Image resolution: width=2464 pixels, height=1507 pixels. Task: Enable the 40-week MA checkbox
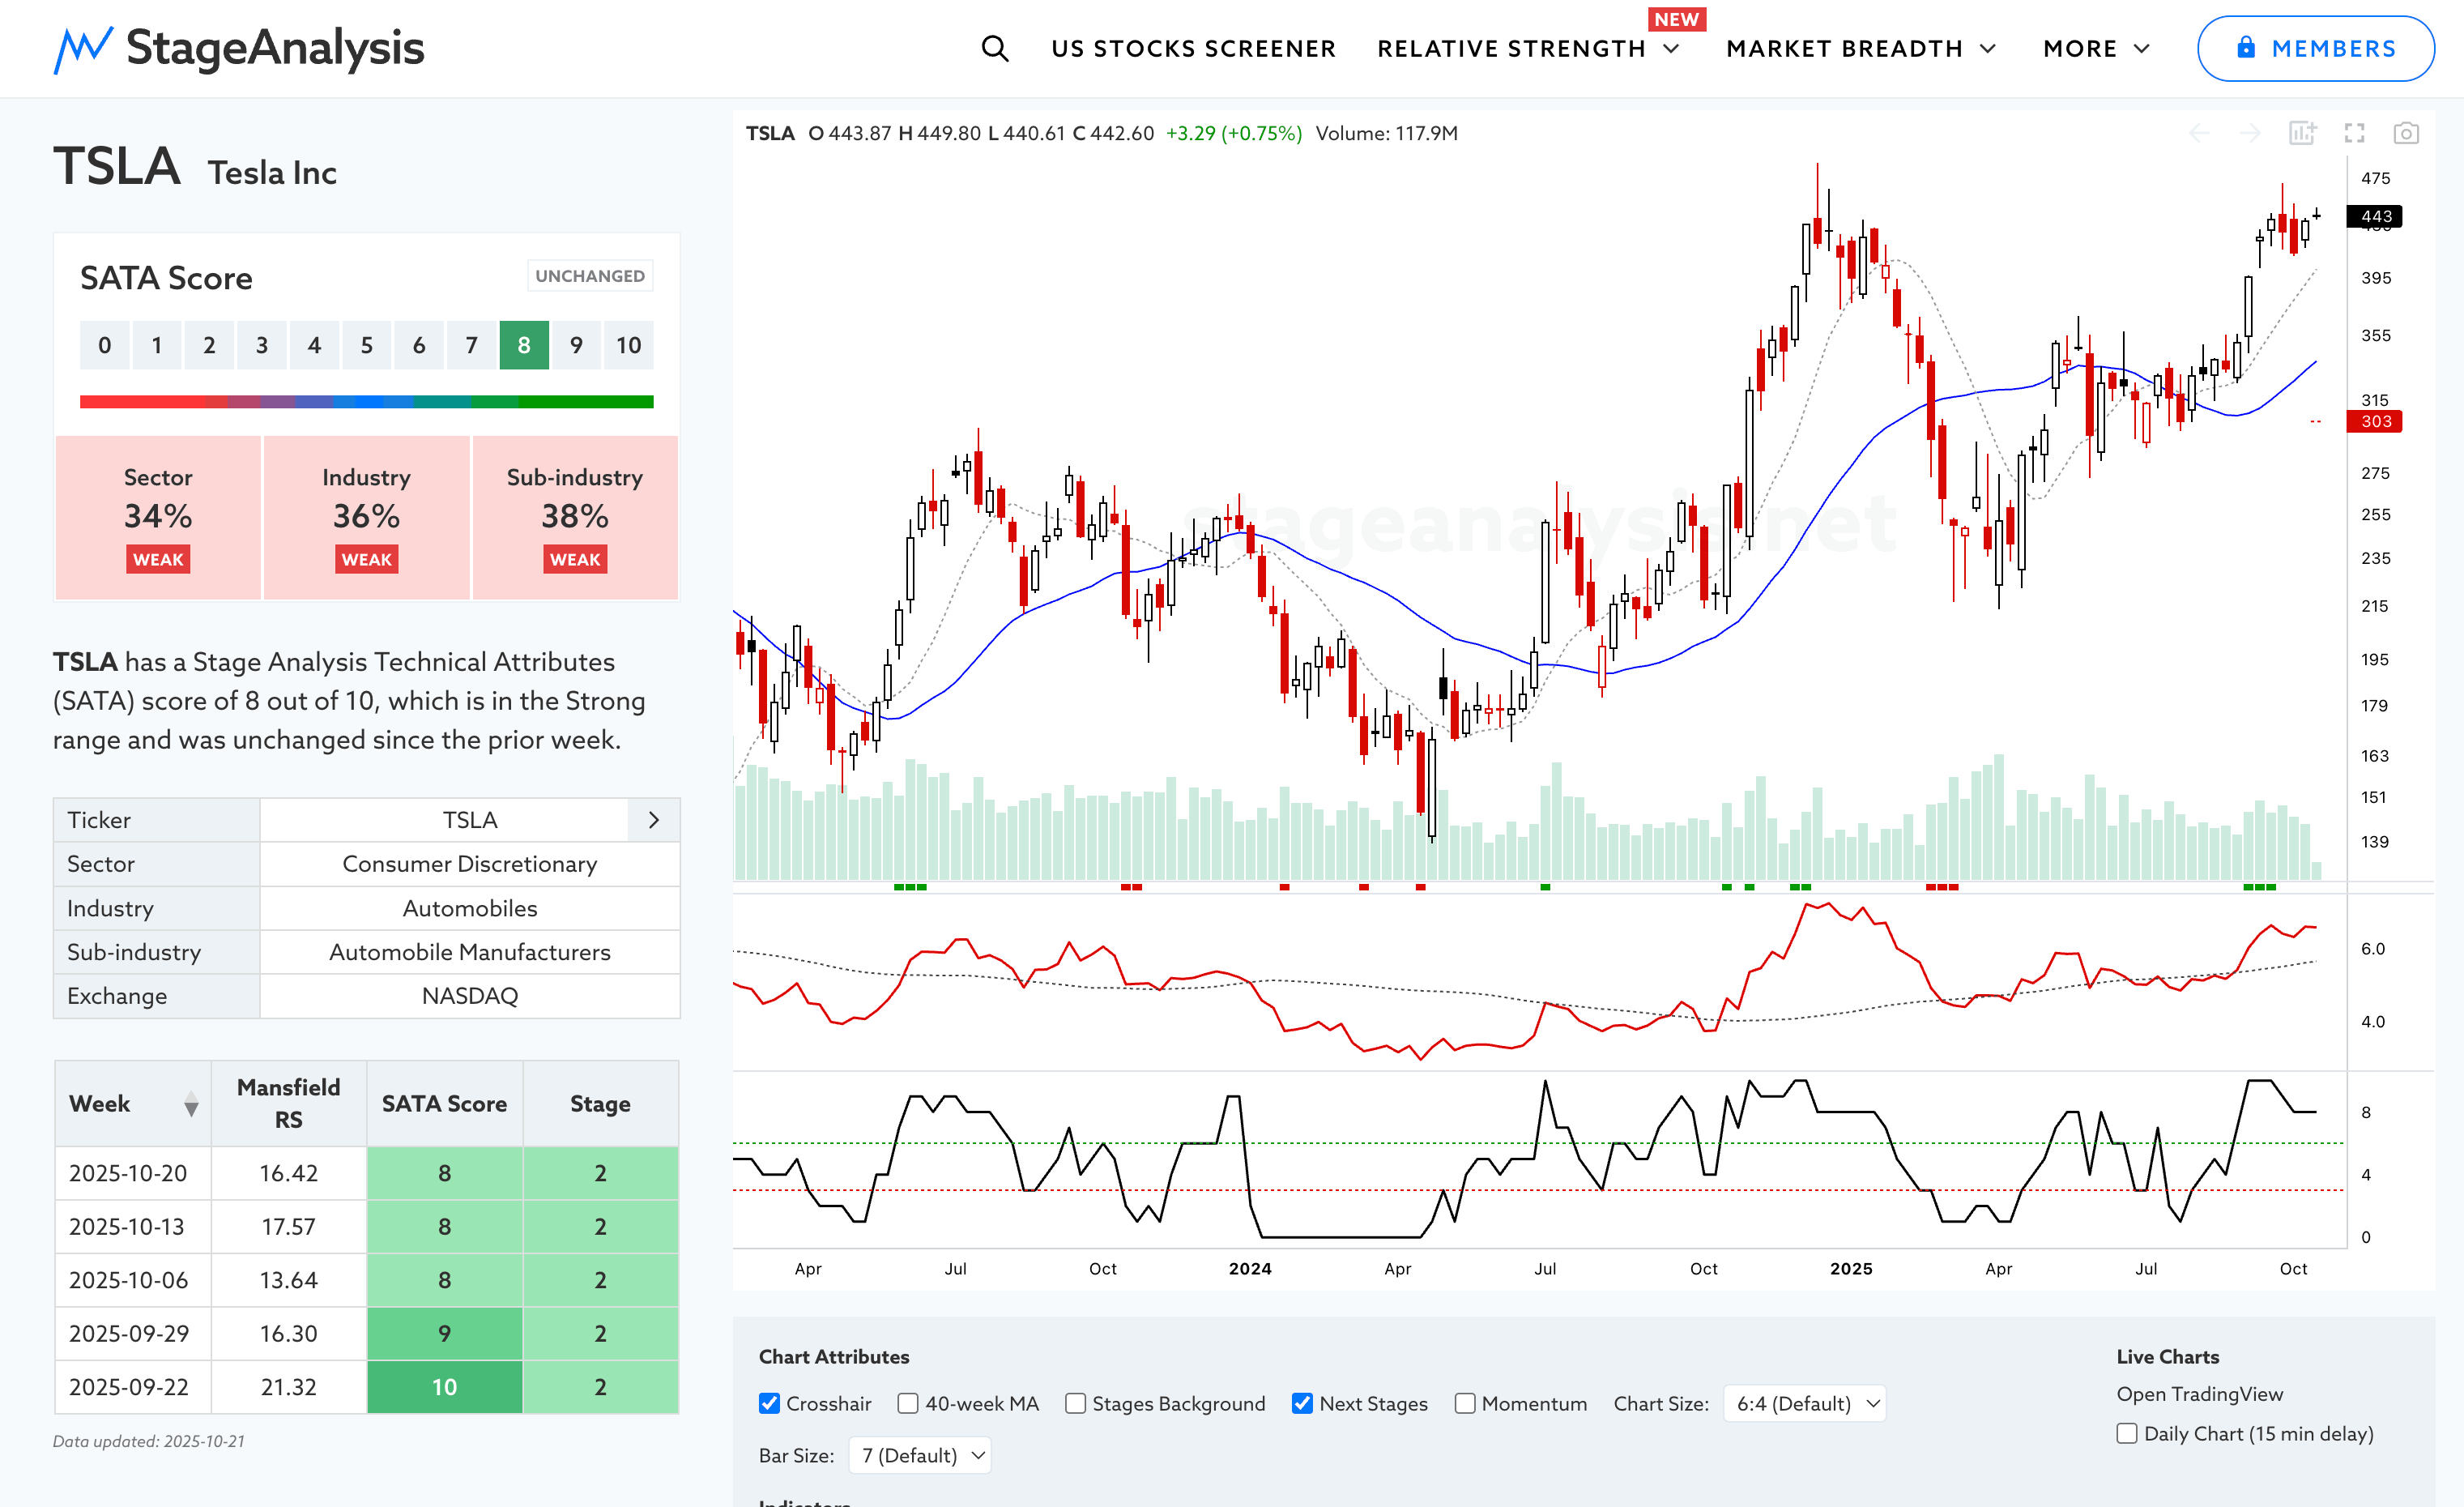(908, 1403)
